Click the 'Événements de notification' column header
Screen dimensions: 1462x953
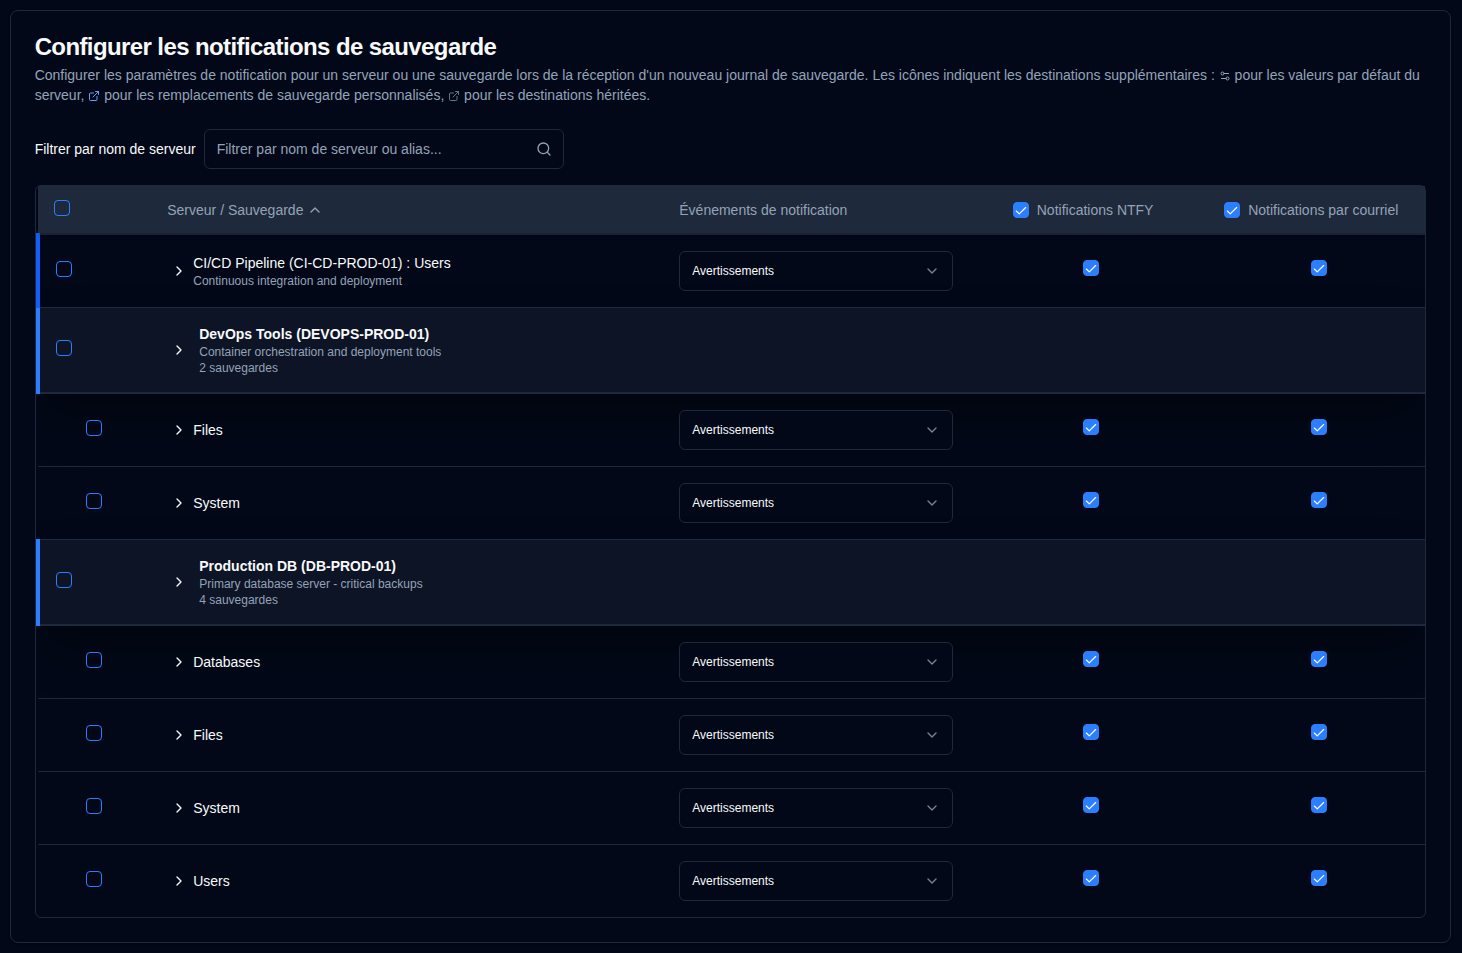pyautogui.click(x=763, y=210)
